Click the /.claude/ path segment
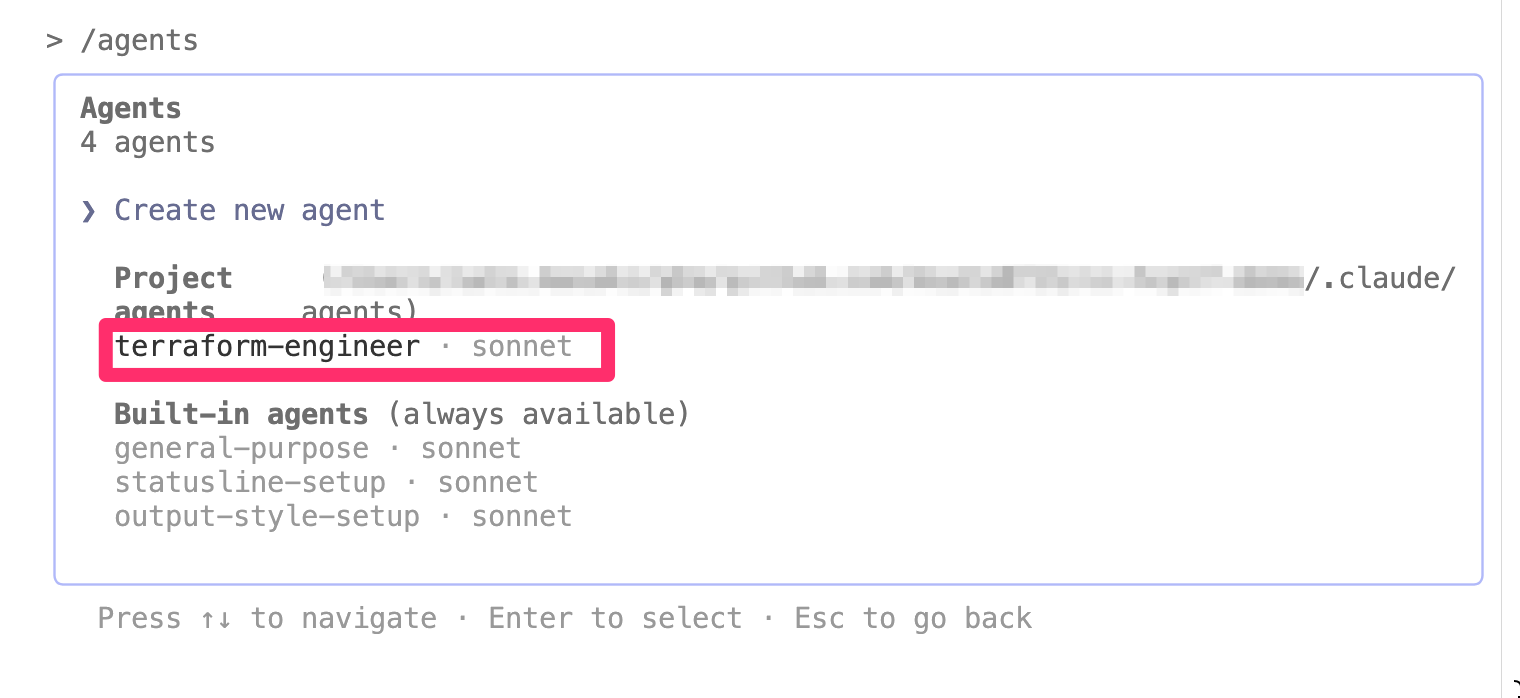This screenshot has height=698, width=1520. (1380, 279)
